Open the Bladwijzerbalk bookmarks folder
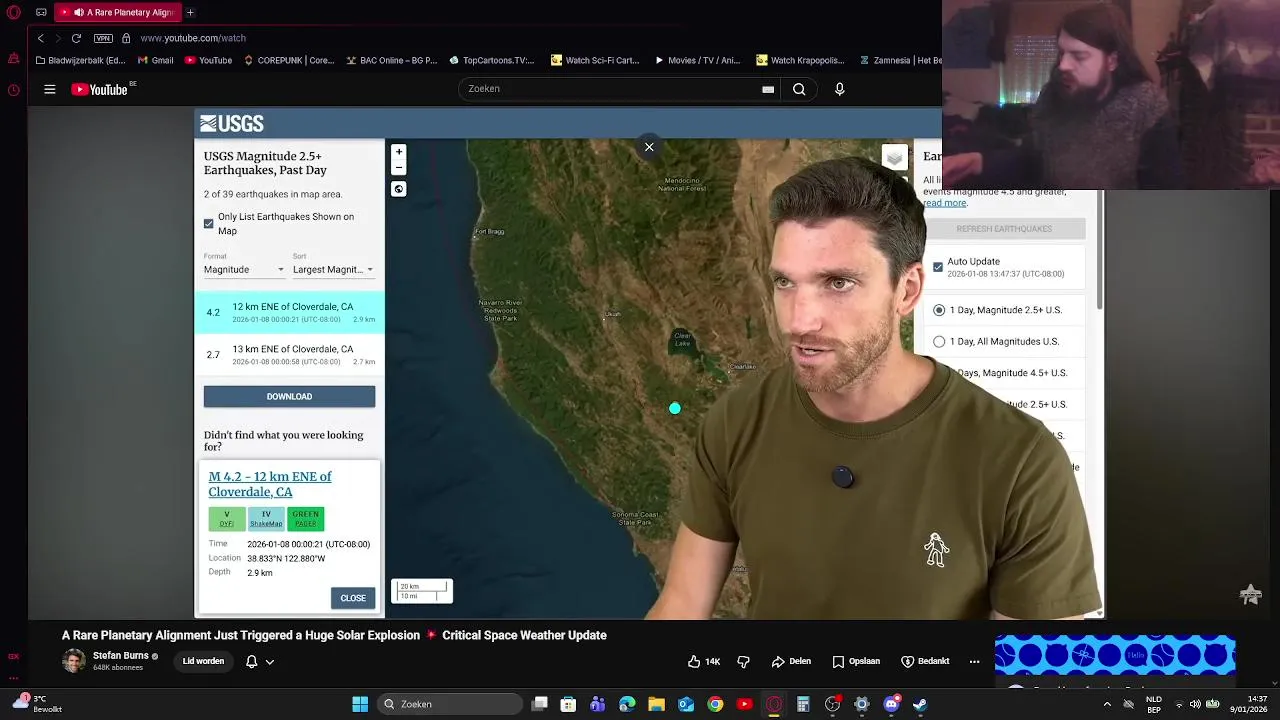1280x720 pixels. tap(80, 60)
